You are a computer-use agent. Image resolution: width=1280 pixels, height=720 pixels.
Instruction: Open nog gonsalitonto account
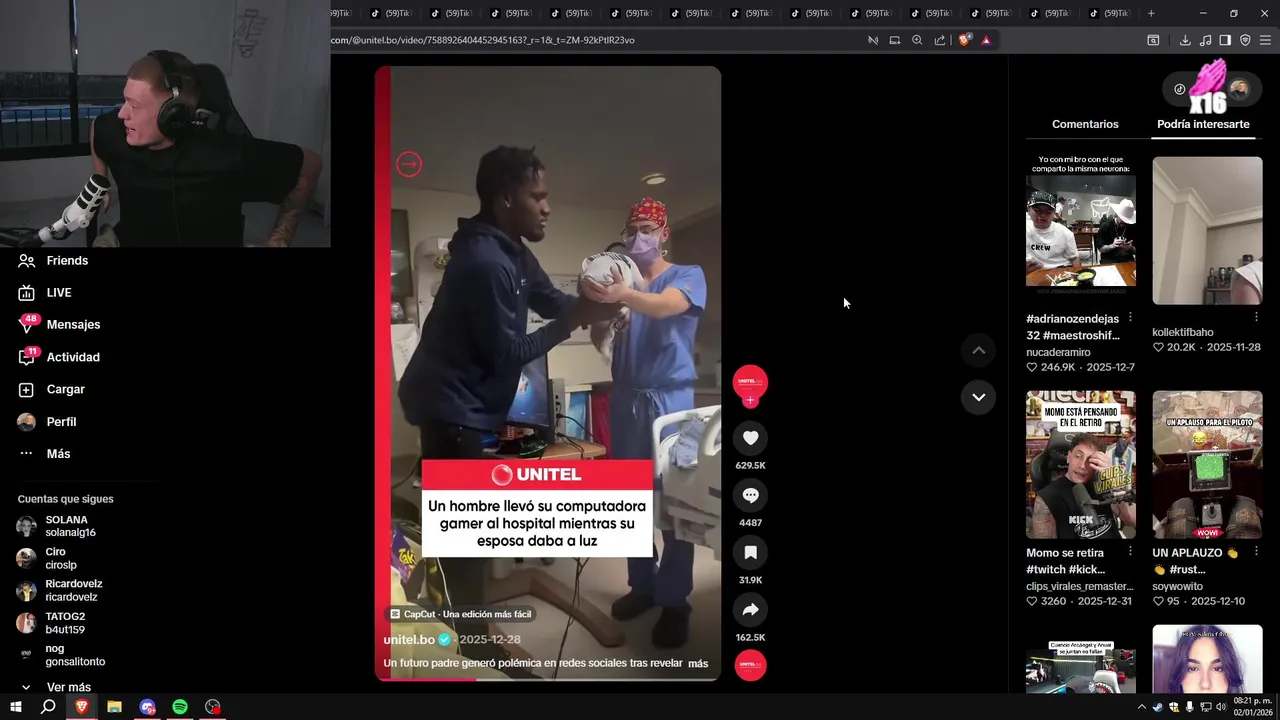pyautogui.click(x=61, y=655)
